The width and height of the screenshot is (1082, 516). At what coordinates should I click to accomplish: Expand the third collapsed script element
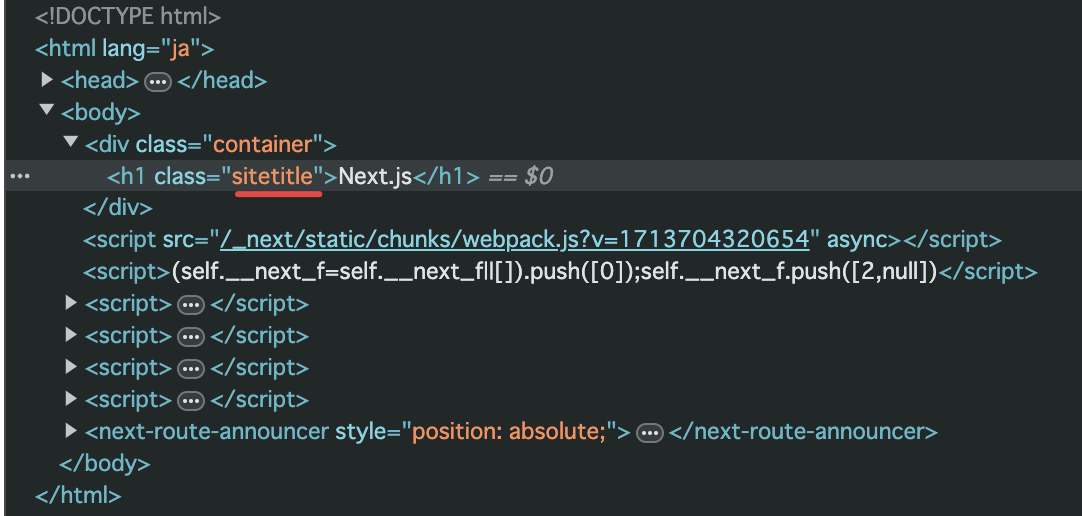[x=70, y=366]
